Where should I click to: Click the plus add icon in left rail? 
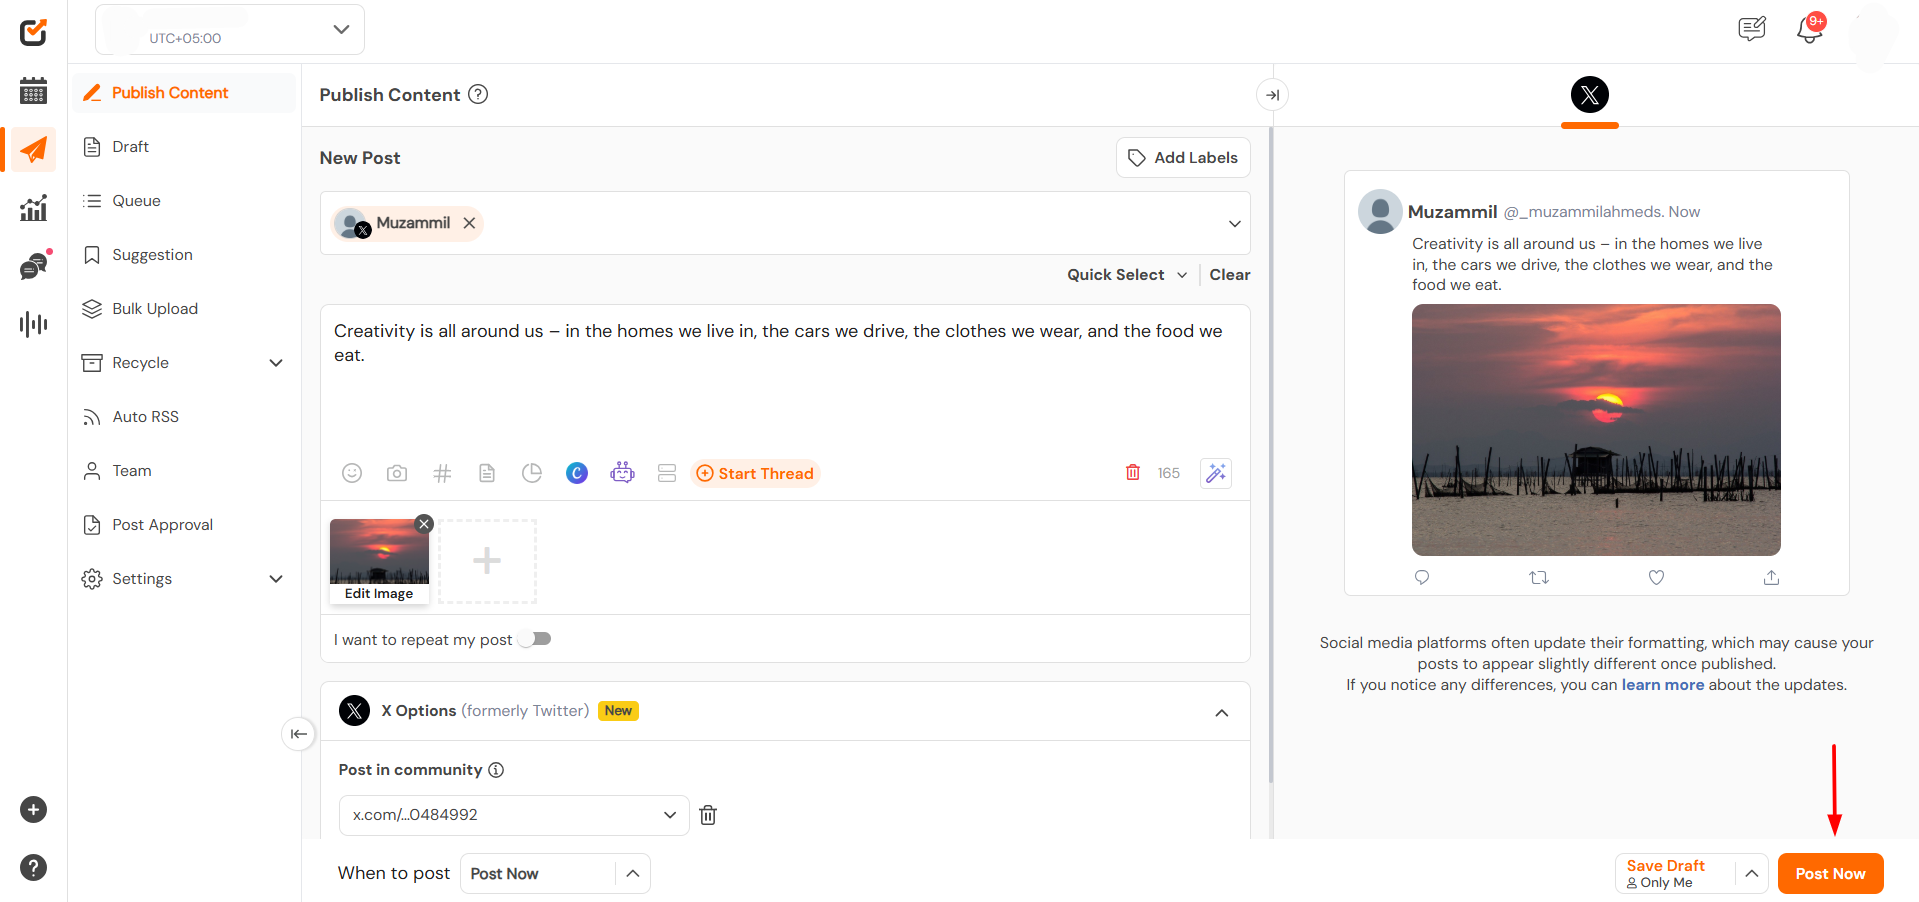tap(33, 810)
